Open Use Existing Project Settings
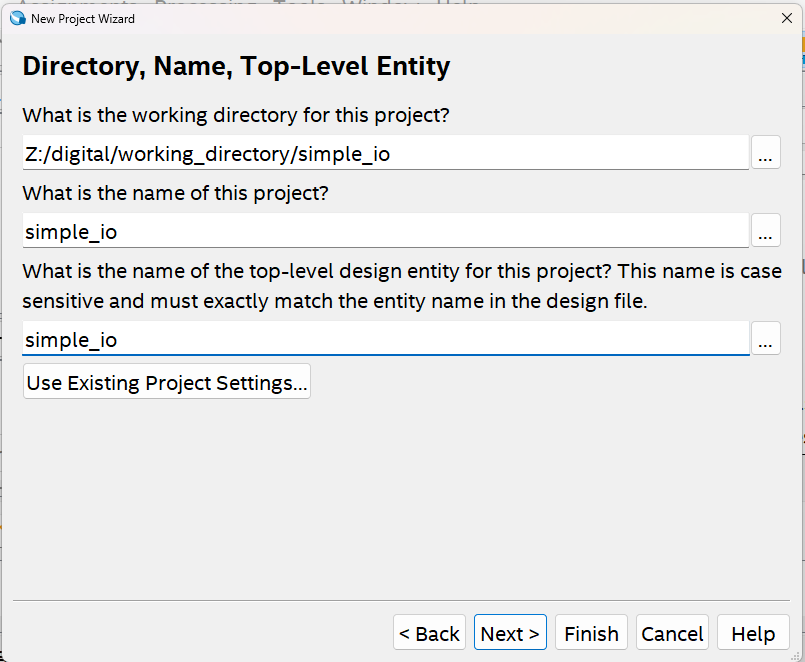The height and width of the screenshot is (662, 805). click(167, 382)
